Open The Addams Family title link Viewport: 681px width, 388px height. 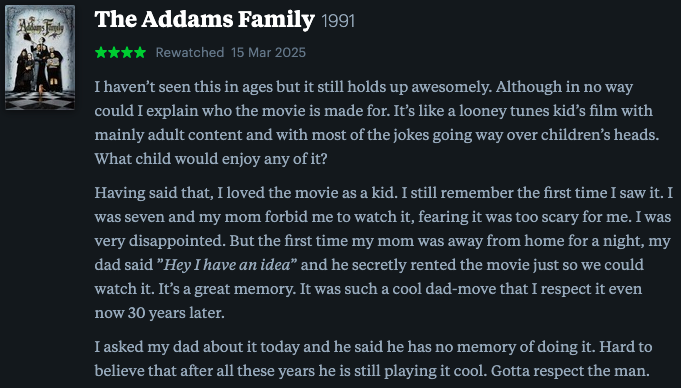tap(204, 20)
